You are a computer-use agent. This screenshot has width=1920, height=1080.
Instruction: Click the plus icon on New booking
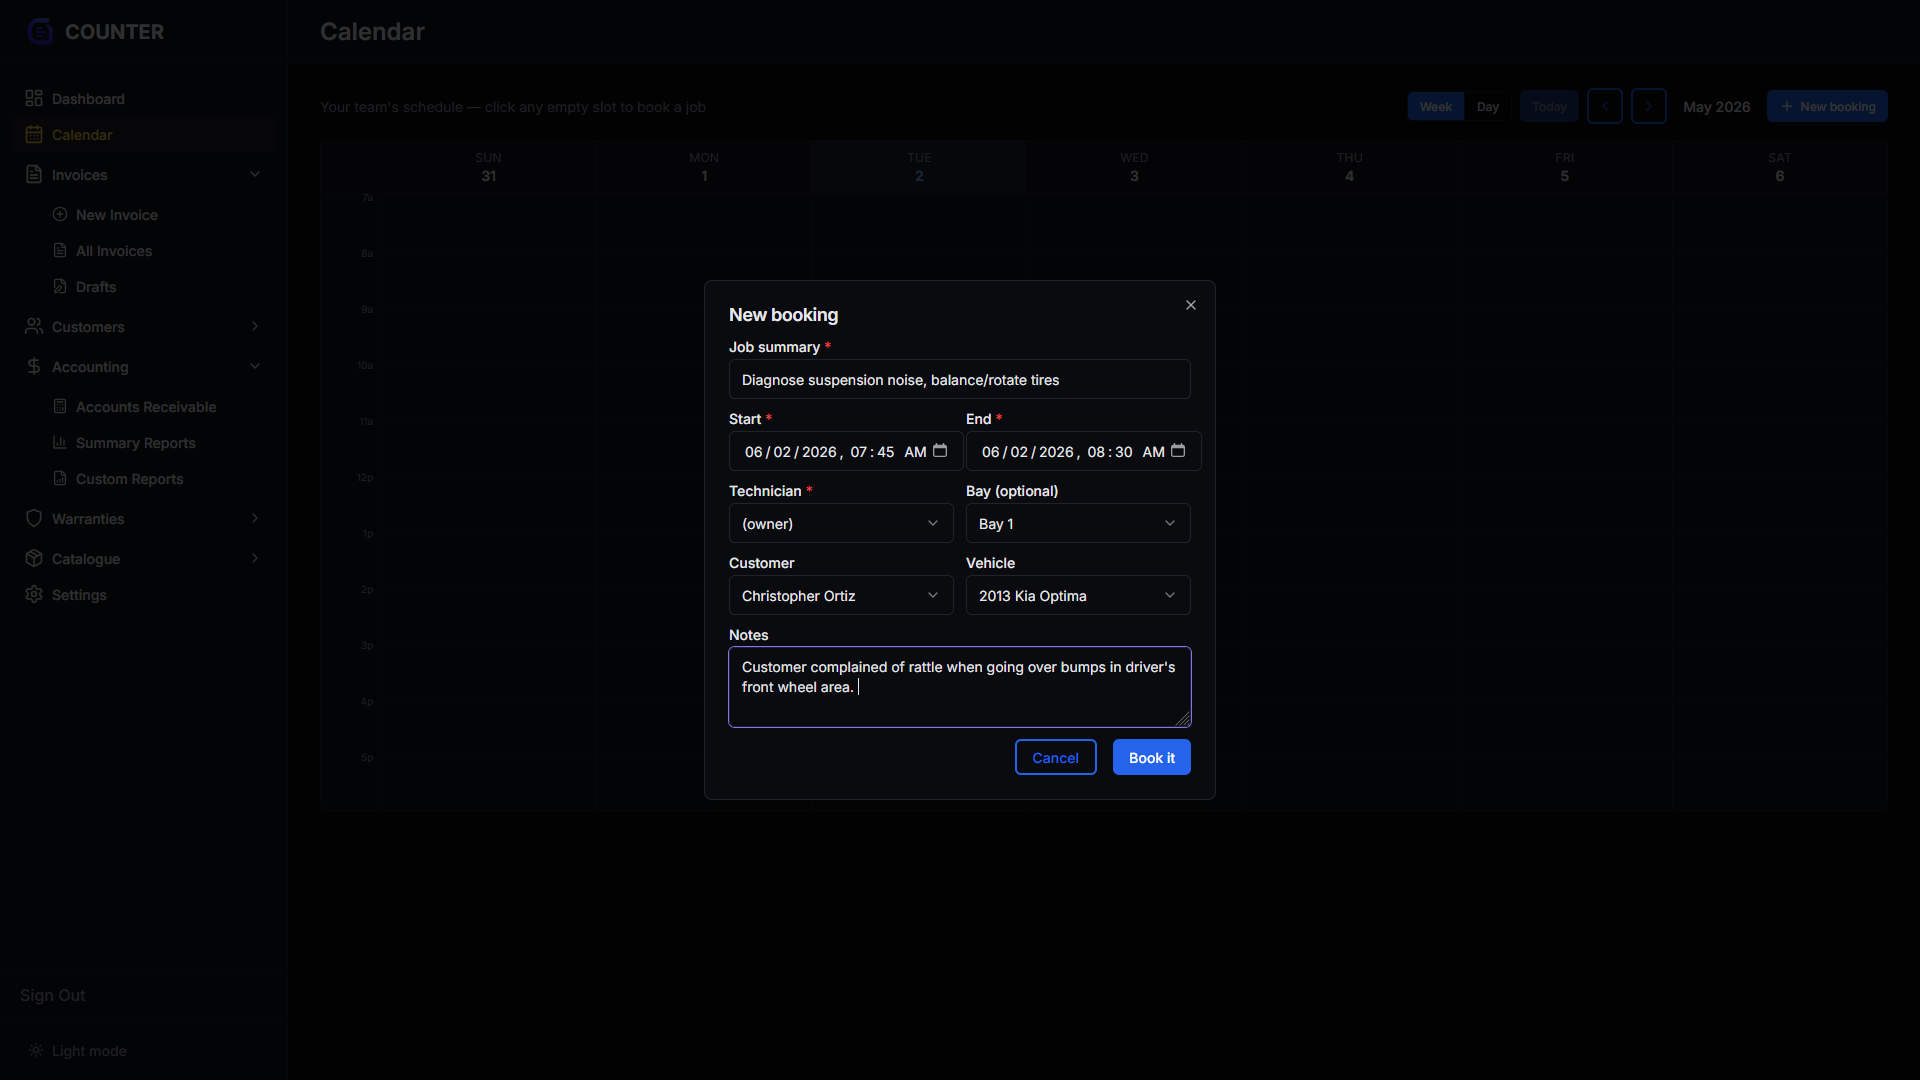pyautogui.click(x=1787, y=106)
